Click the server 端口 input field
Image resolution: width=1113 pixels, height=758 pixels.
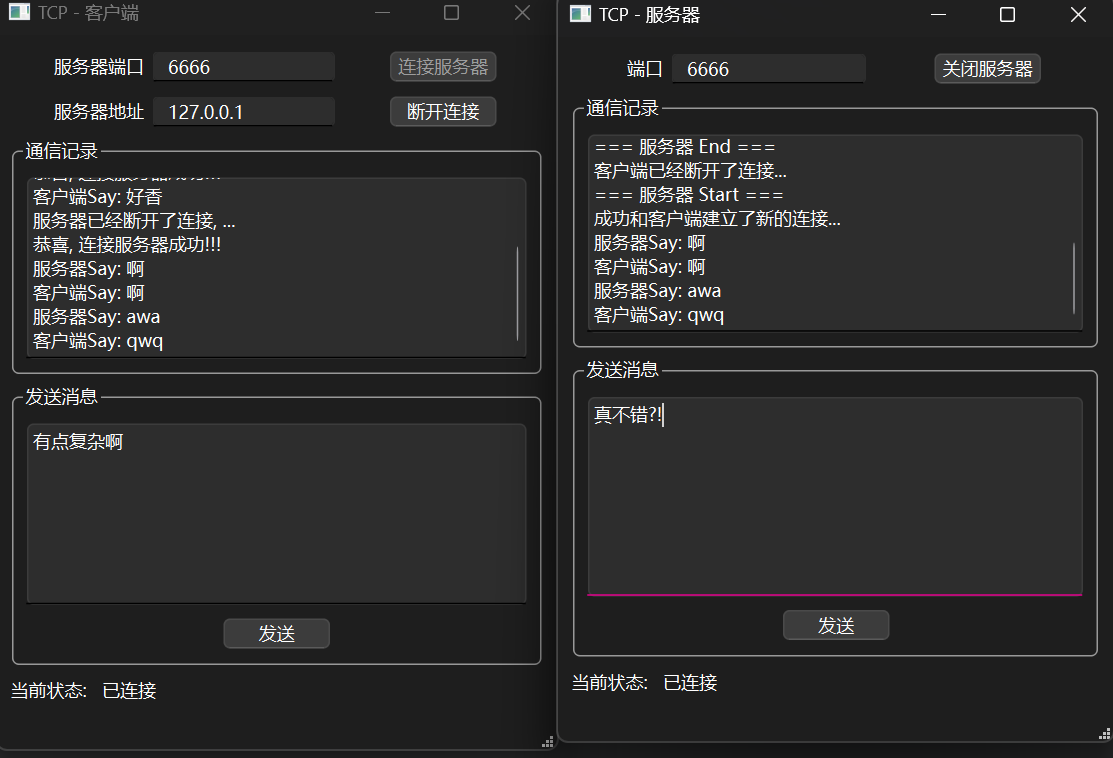point(768,69)
